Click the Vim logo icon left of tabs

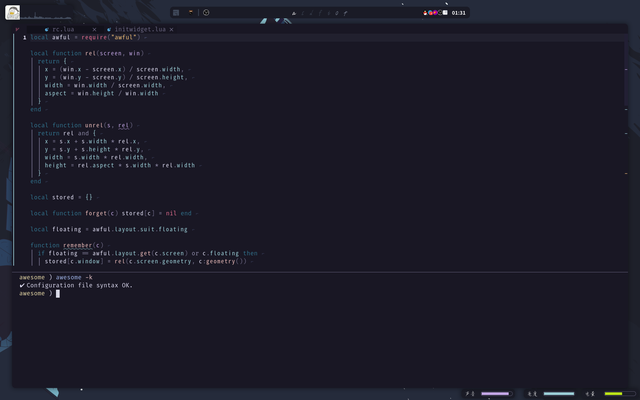pyautogui.click(x=17, y=29)
